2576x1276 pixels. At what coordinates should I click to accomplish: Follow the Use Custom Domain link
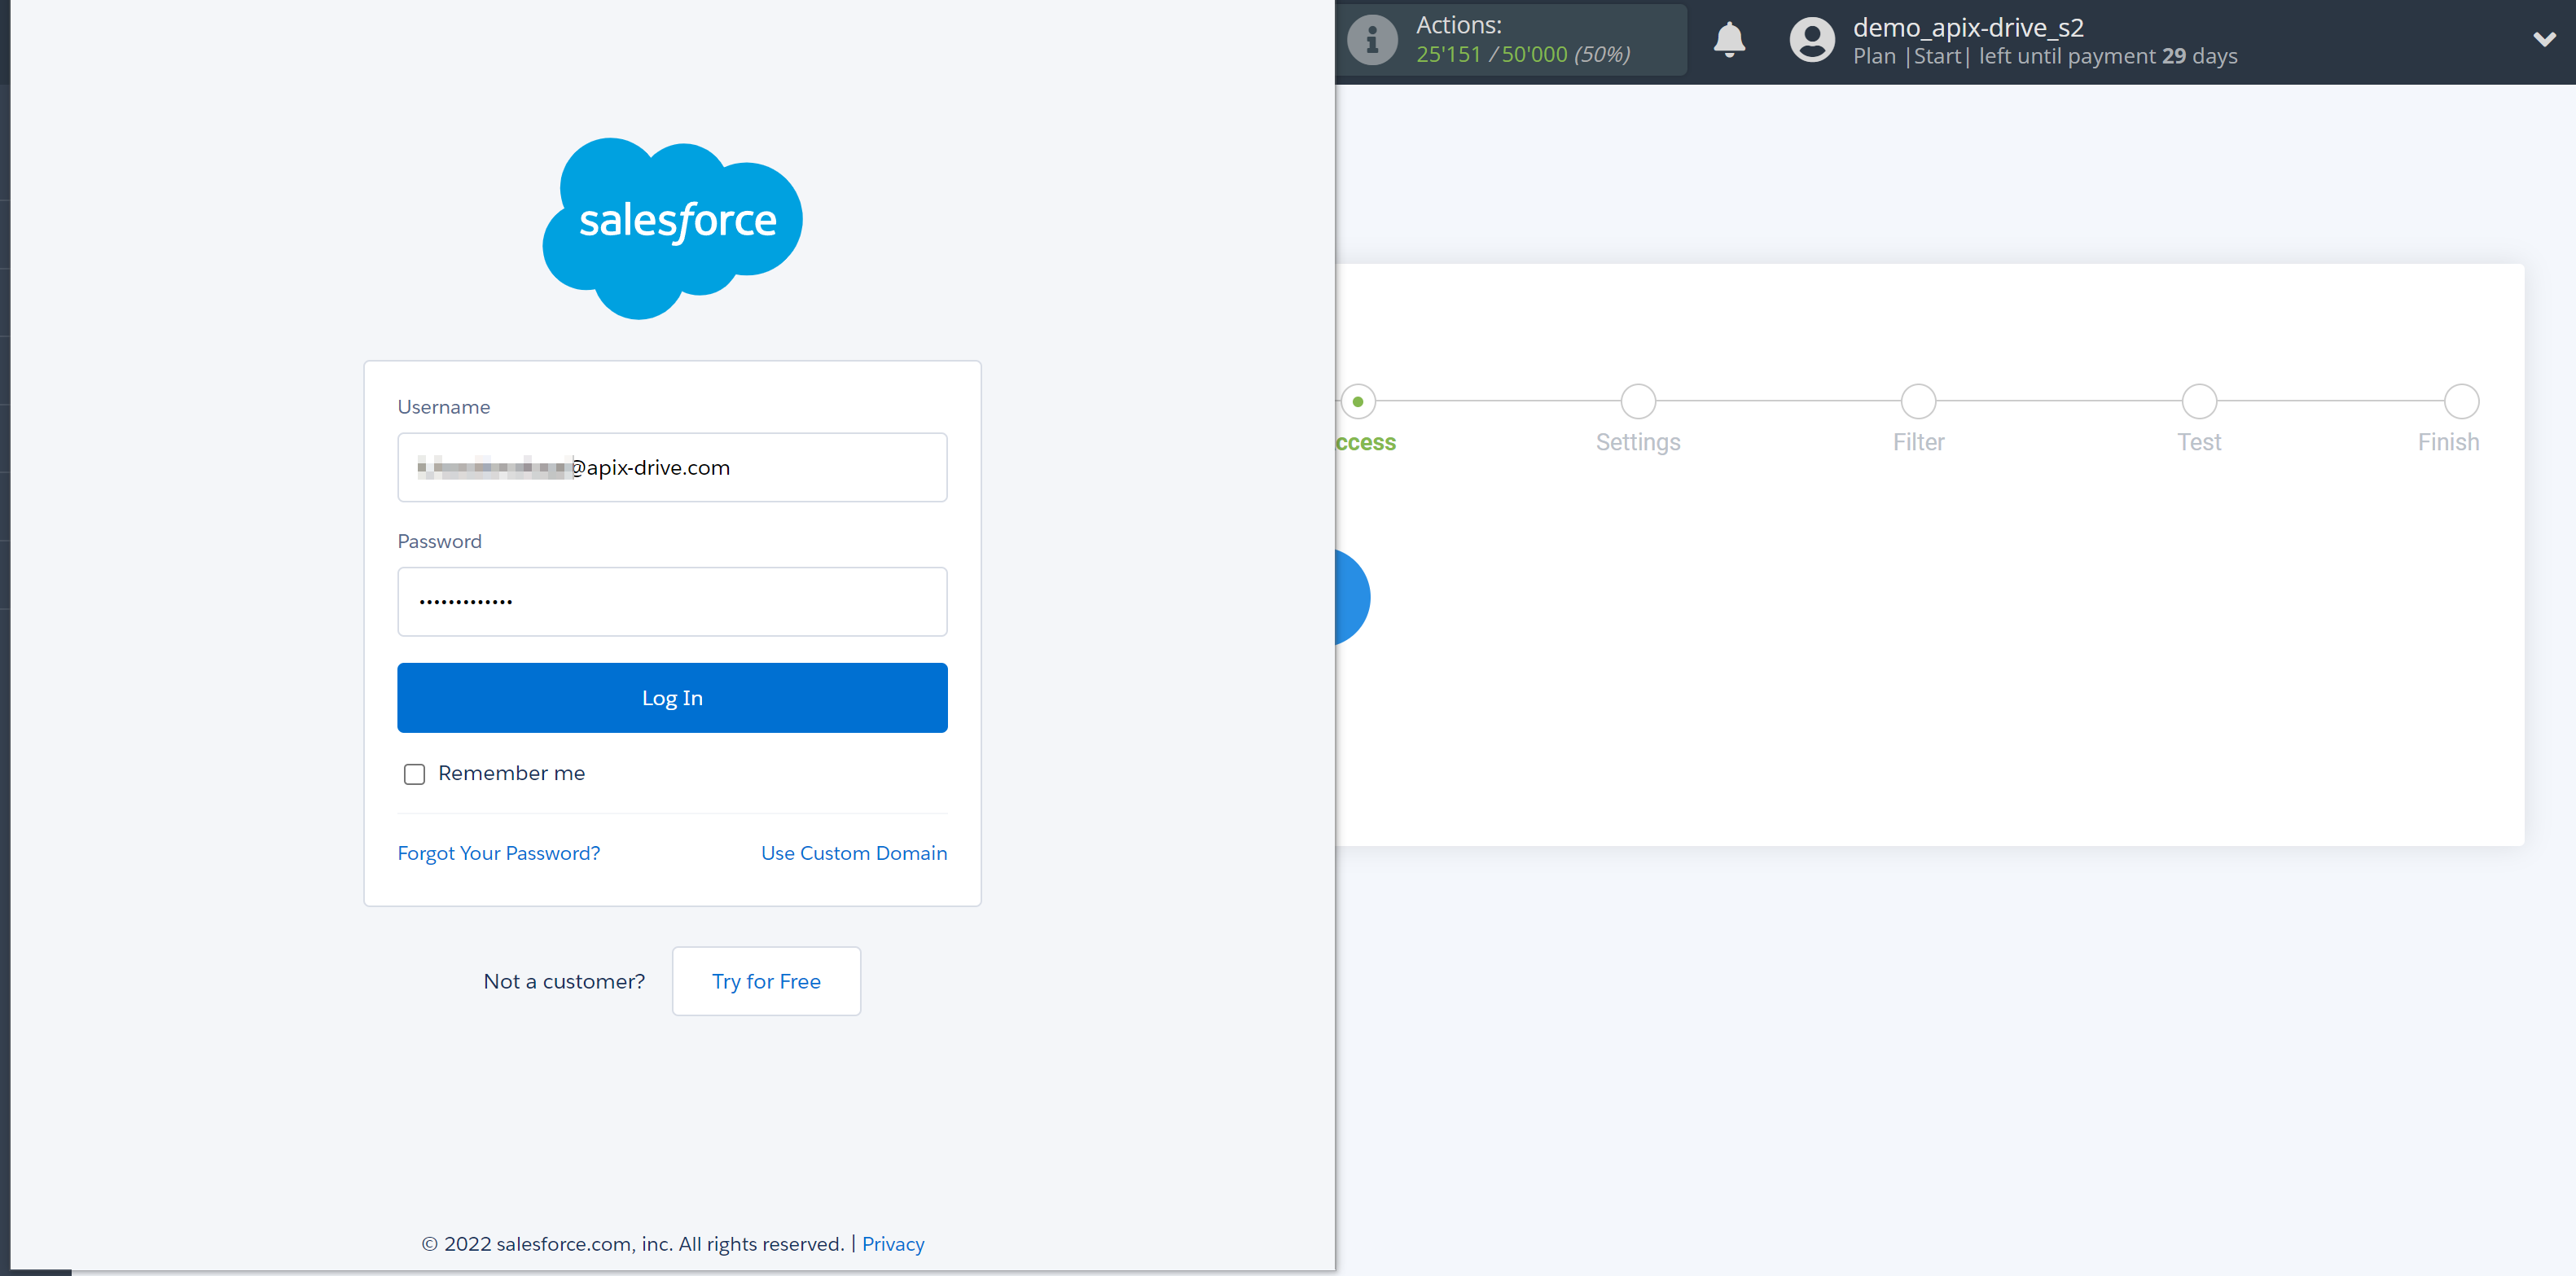click(854, 853)
